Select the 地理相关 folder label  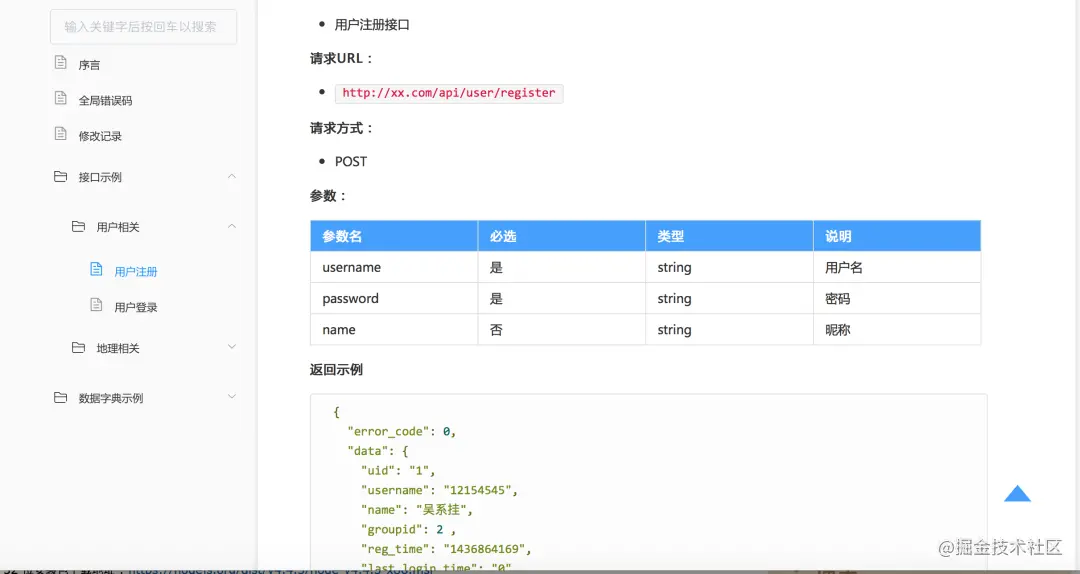click(118, 348)
